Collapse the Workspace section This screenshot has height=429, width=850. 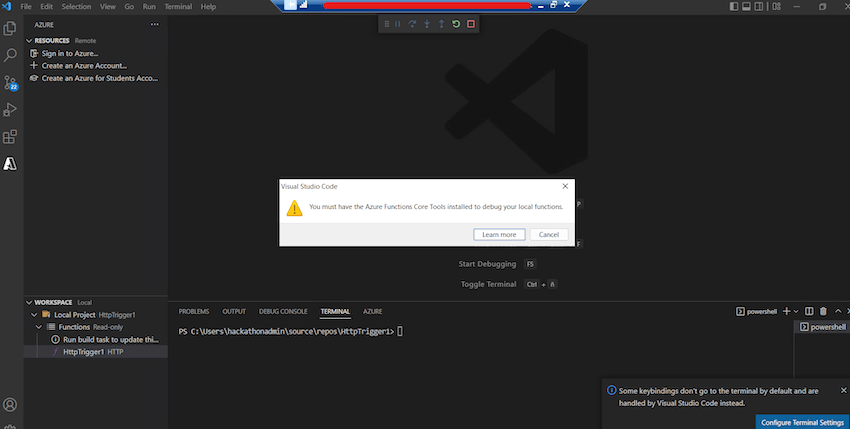[29, 302]
